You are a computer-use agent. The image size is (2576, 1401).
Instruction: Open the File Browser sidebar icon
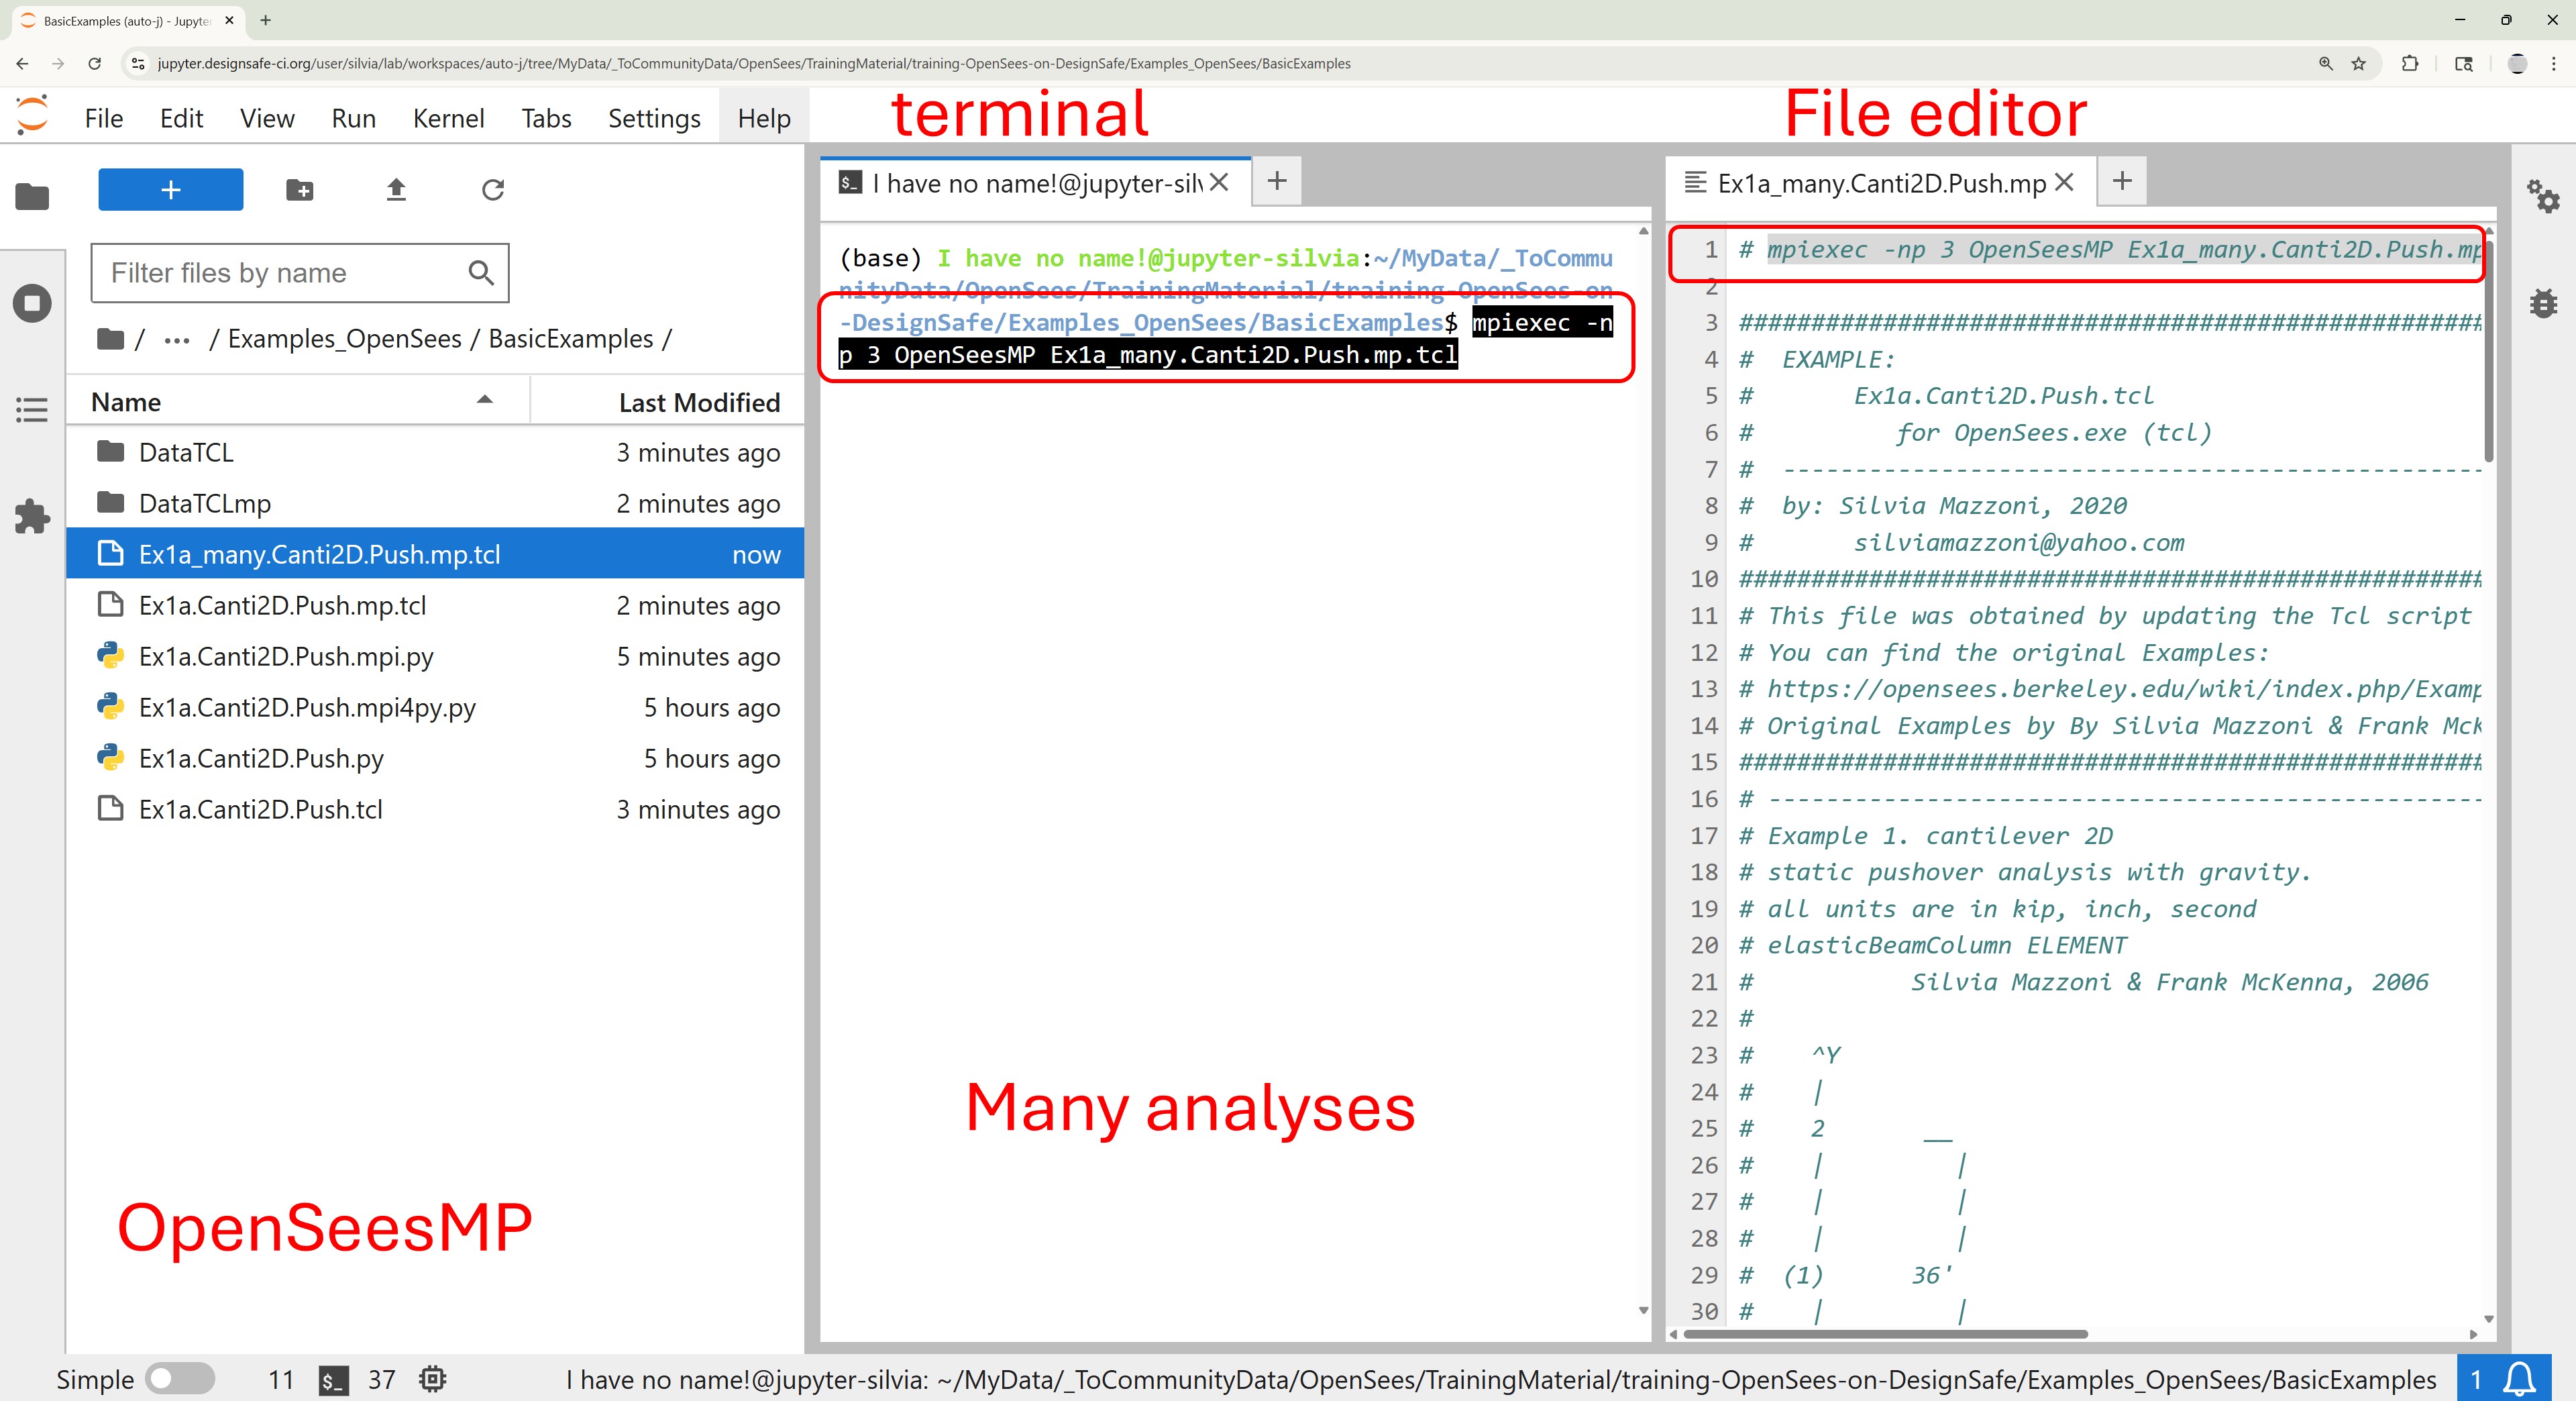point(32,197)
